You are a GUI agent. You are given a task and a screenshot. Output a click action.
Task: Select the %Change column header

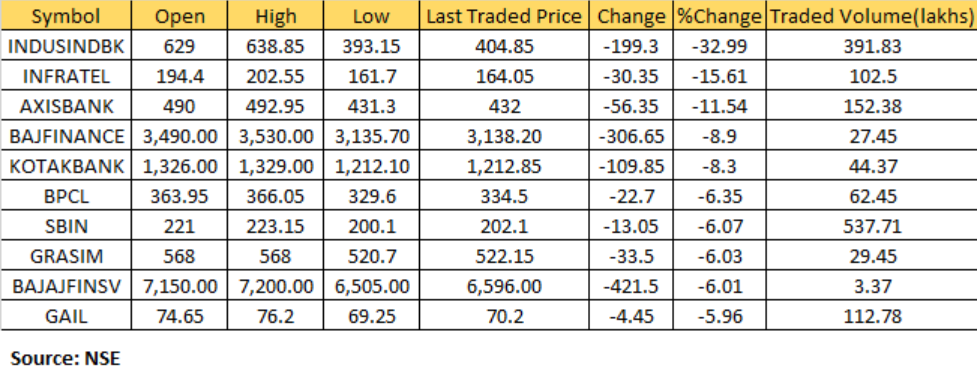(719, 16)
